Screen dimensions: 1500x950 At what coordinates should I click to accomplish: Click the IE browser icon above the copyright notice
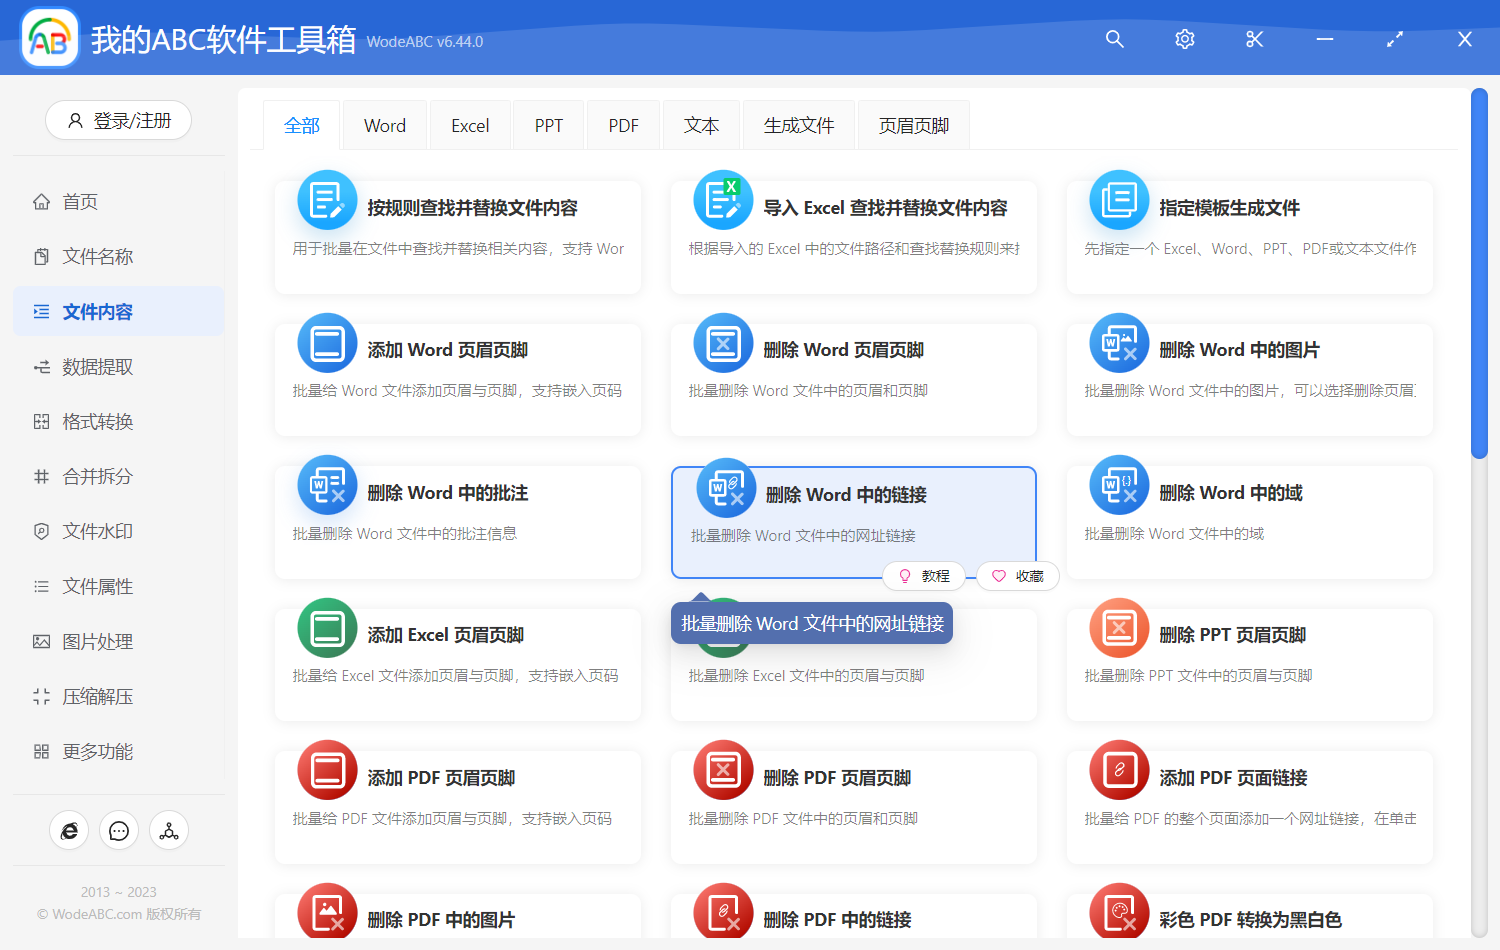click(69, 830)
